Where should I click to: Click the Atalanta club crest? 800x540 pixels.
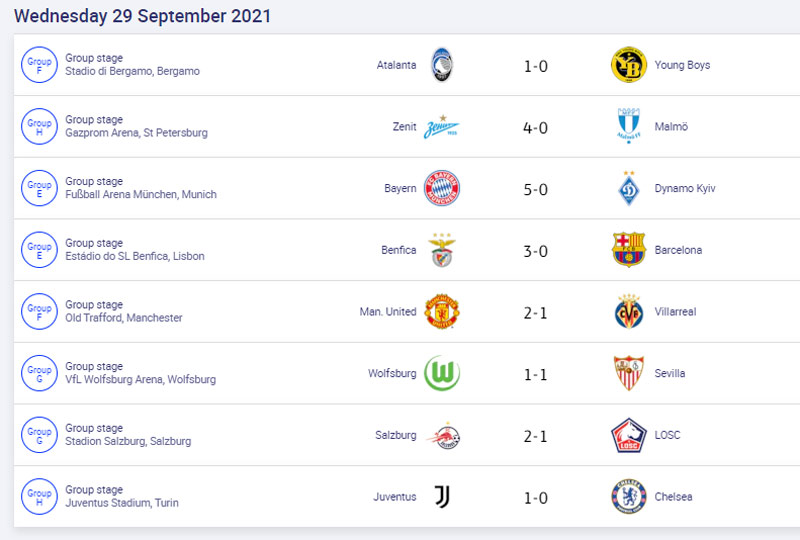pos(442,65)
